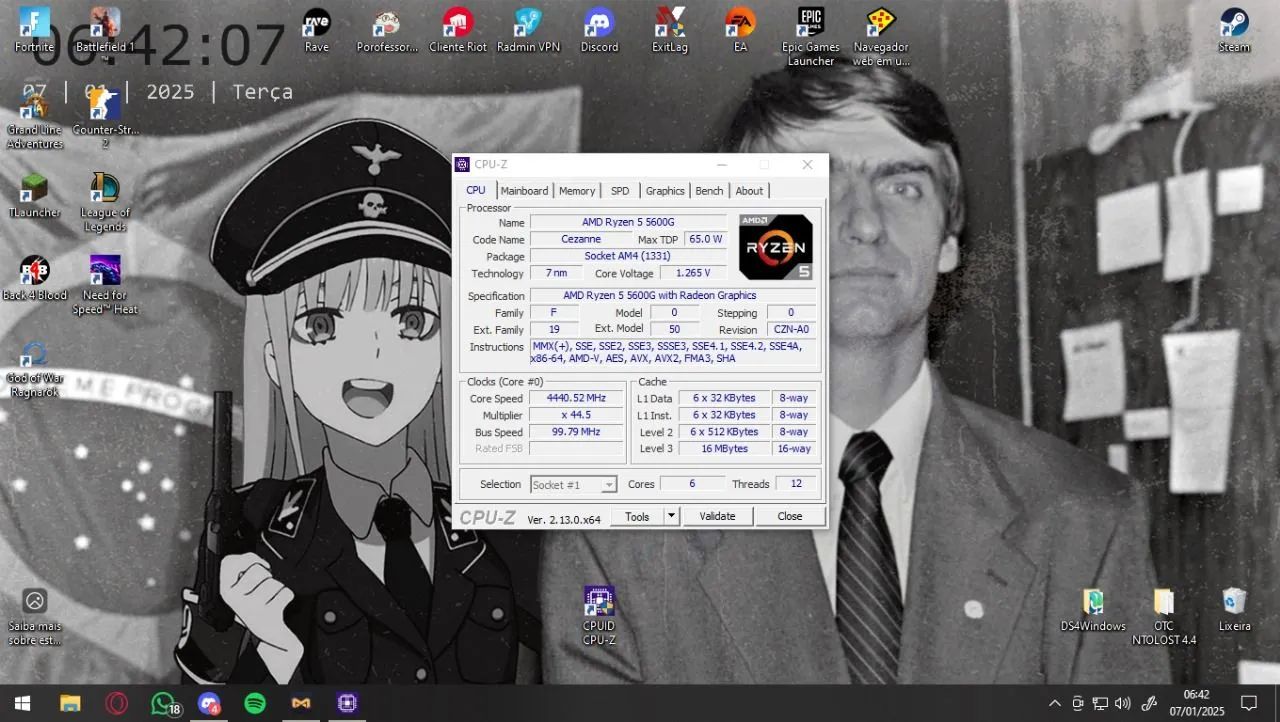Open the notification center in taskbar

1248,703
